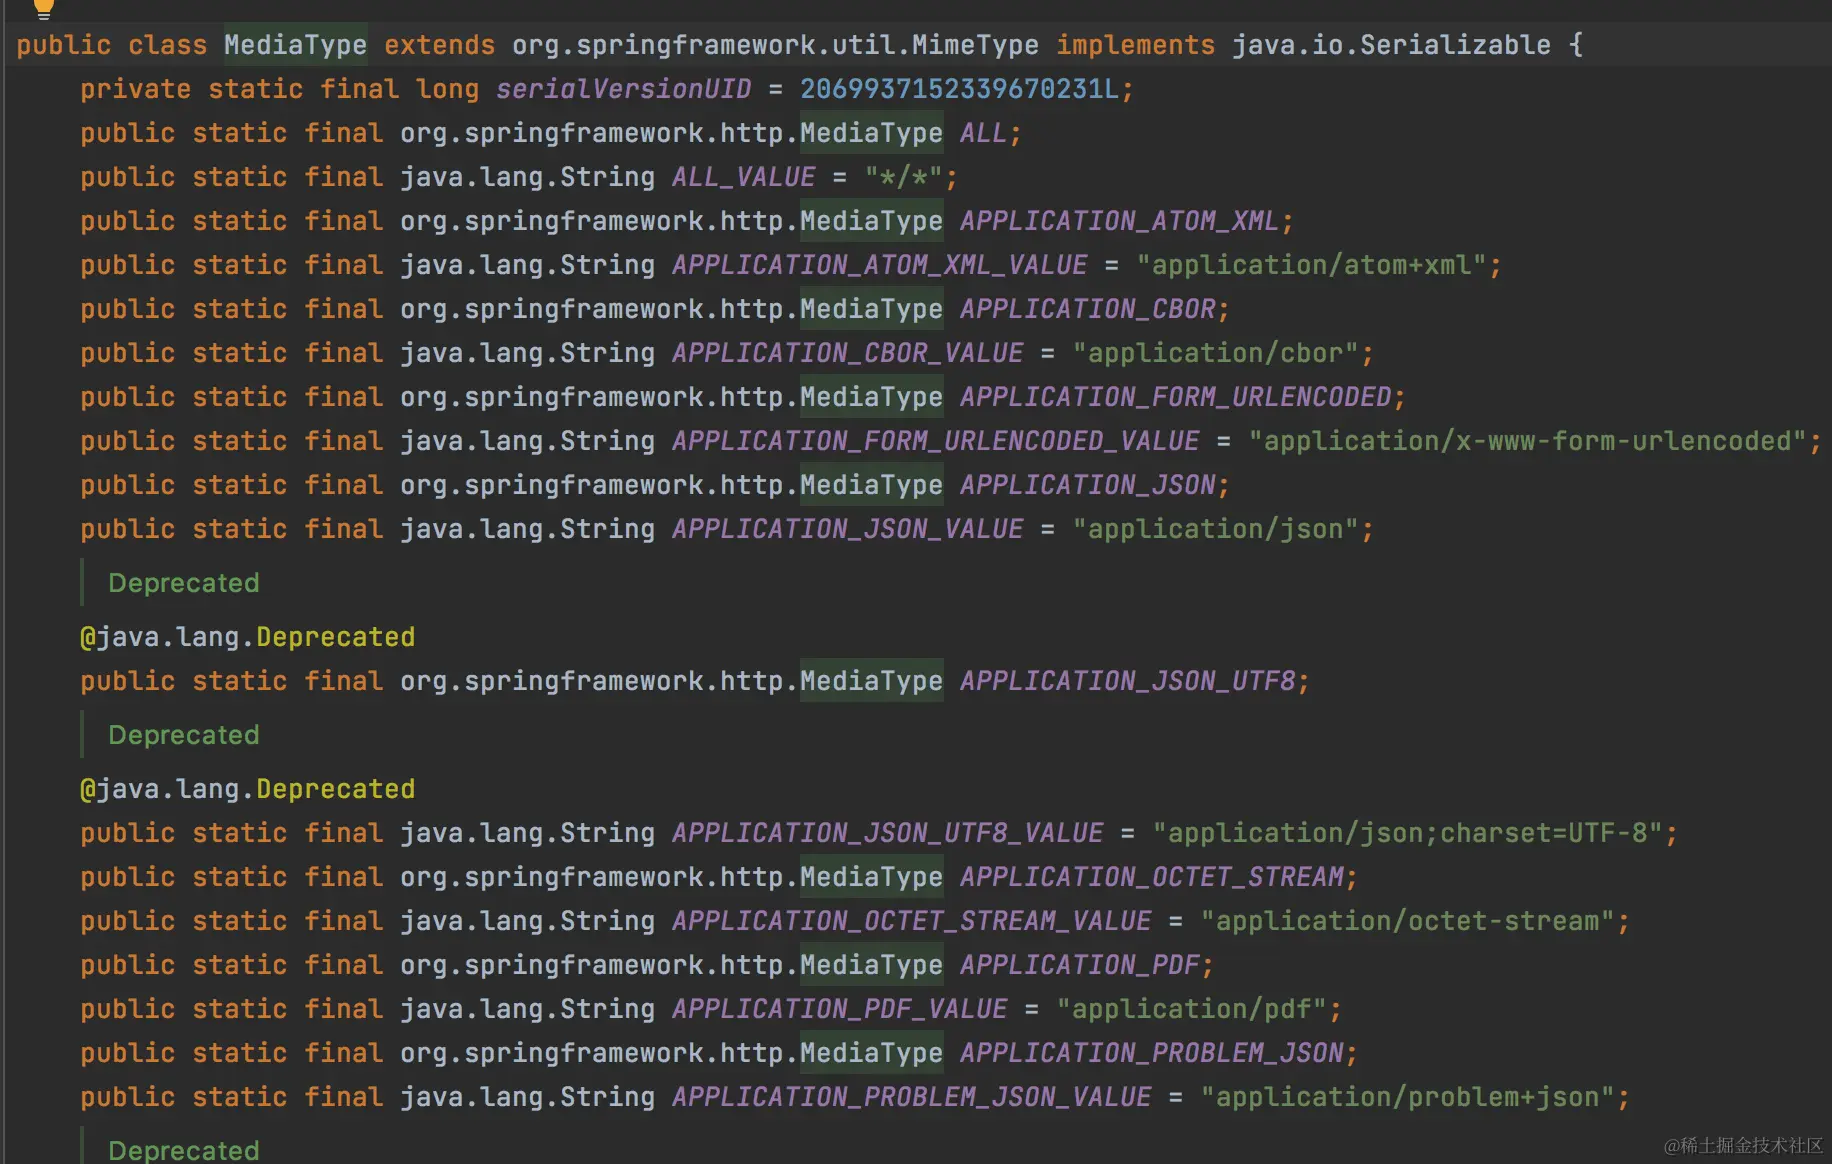Click the APPLICATION_JSON_UTF8 constant
This screenshot has width=1832, height=1164.
click(1128, 681)
